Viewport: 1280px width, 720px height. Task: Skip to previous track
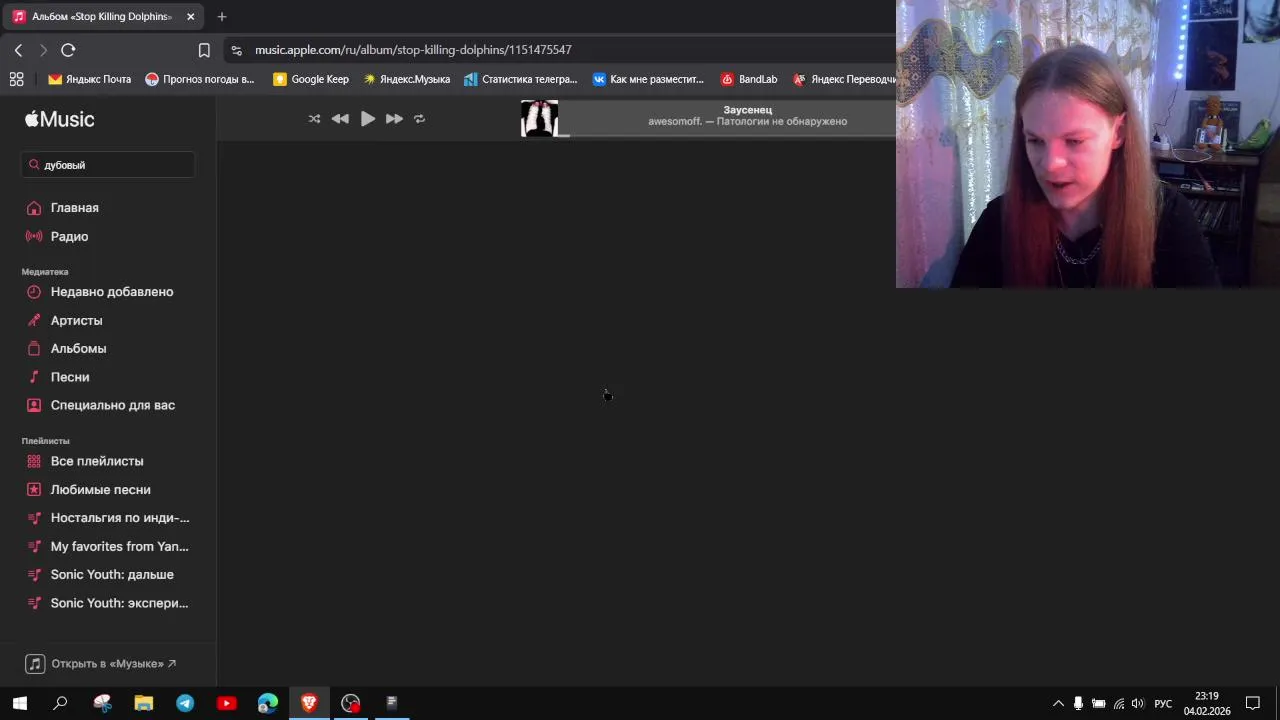click(340, 119)
